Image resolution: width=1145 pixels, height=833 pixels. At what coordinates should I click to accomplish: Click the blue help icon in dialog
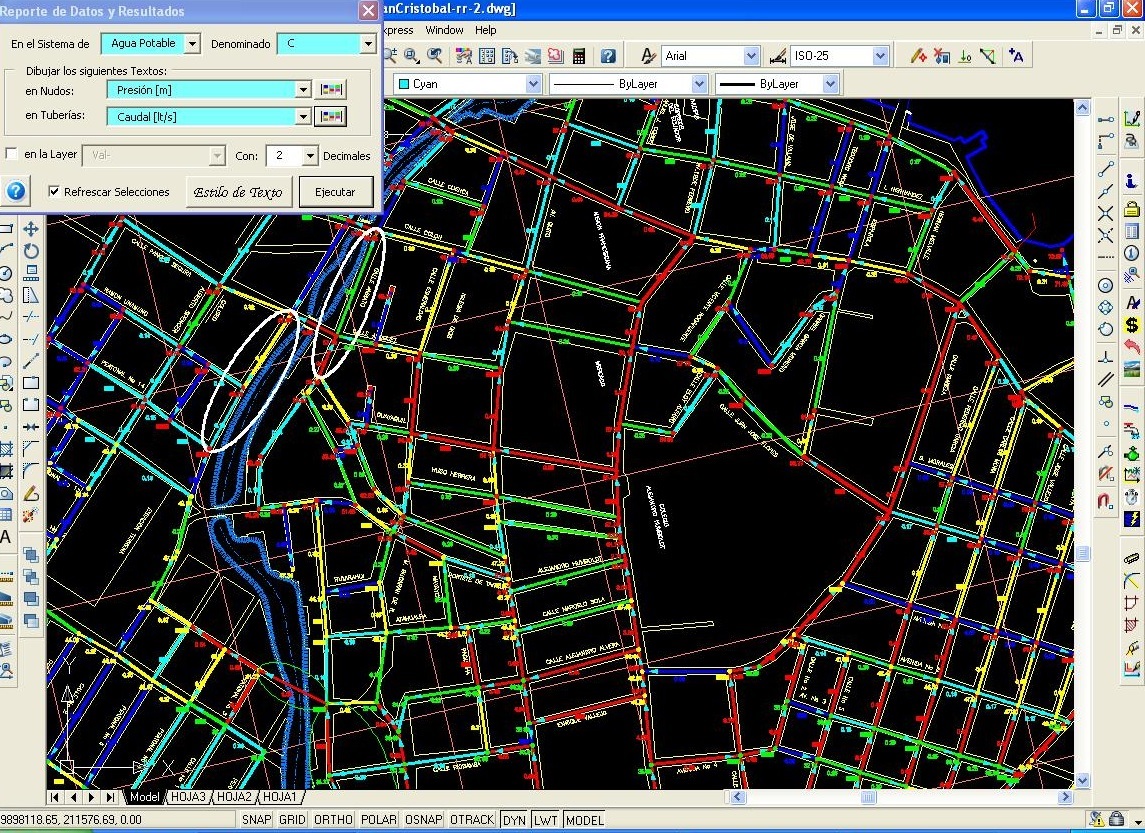(16, 191)
